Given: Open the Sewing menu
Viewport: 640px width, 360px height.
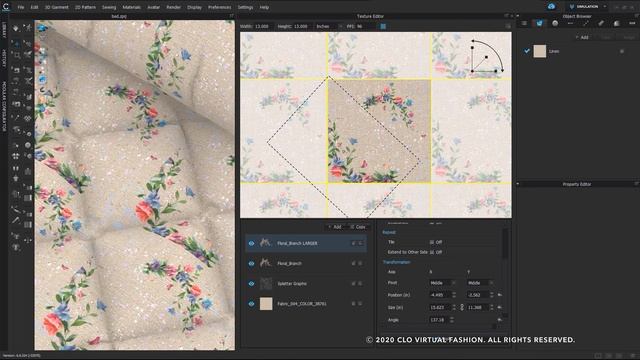Looking at the screenshot, I should pos(109,7).
